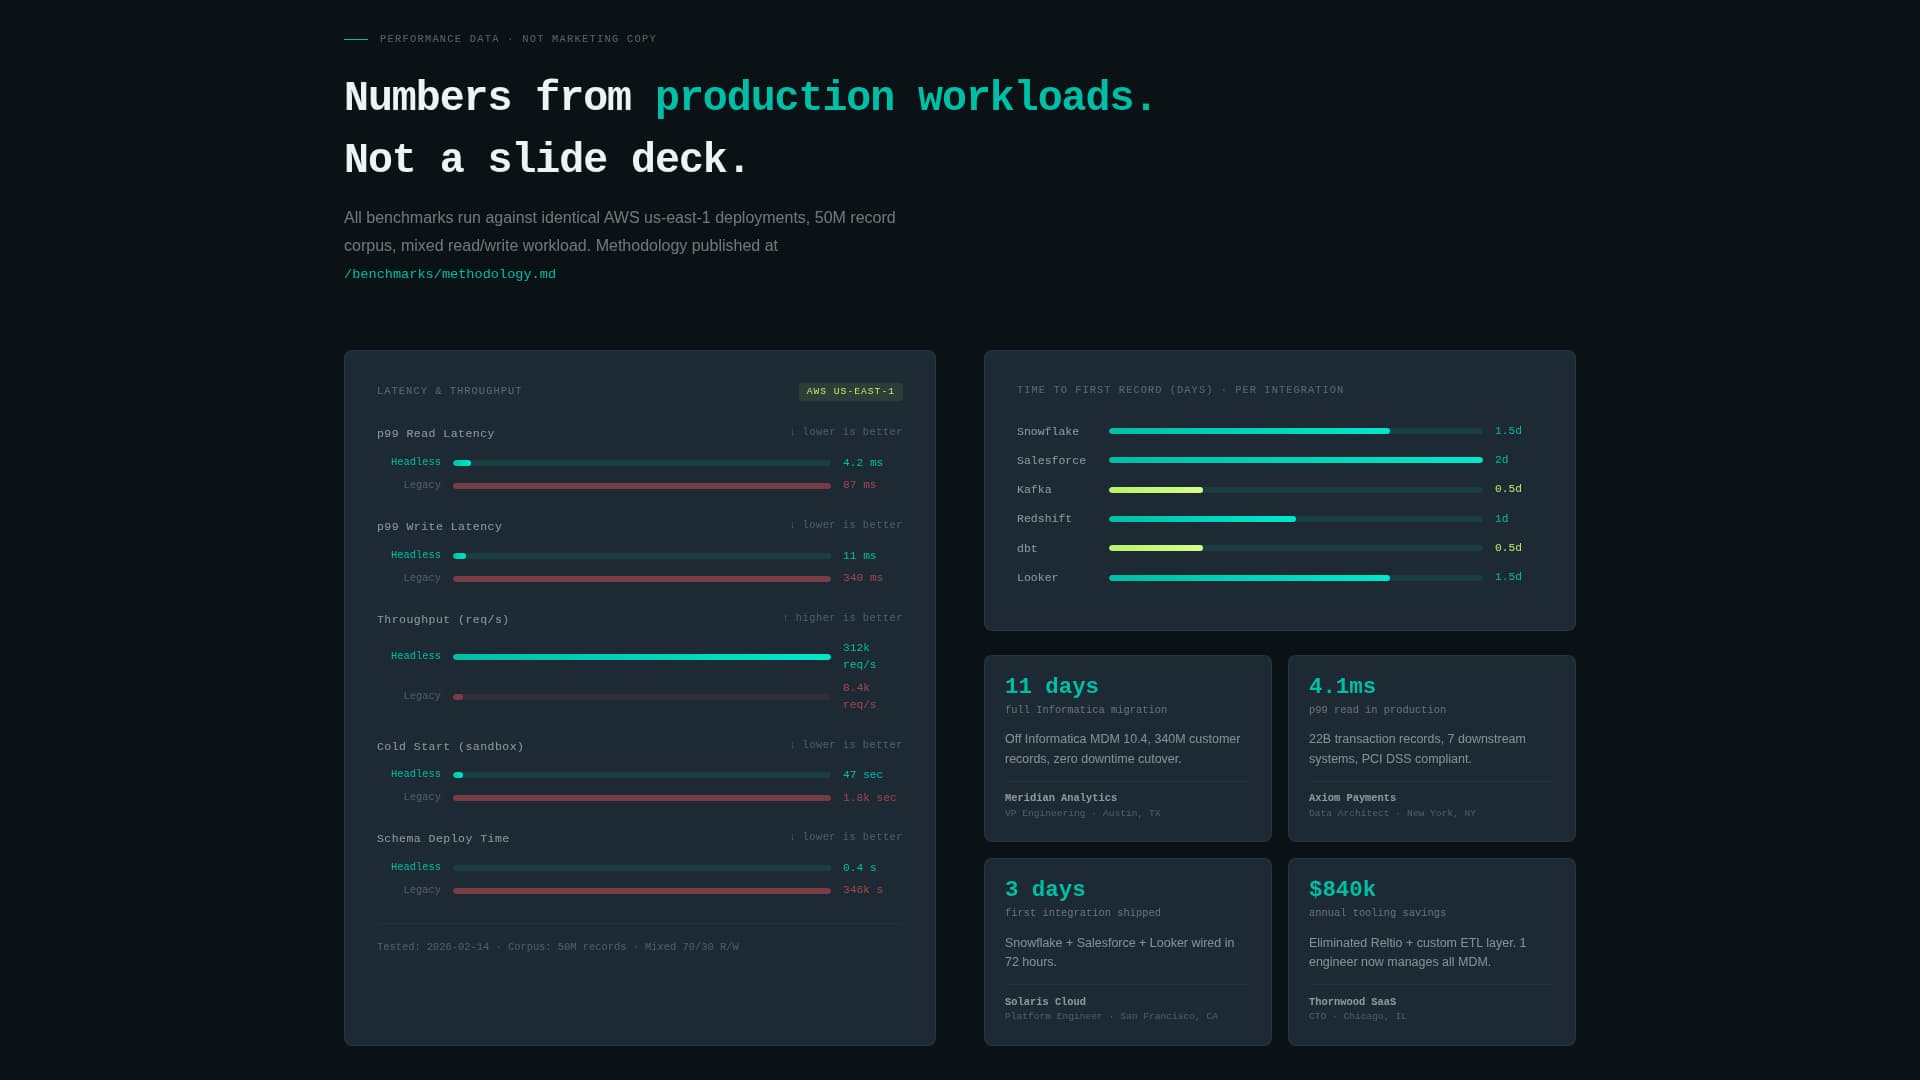This screenshot has height=1080, width=1920.
Task: Select the Snowflake progress bar
Action: coord(1295,431)
